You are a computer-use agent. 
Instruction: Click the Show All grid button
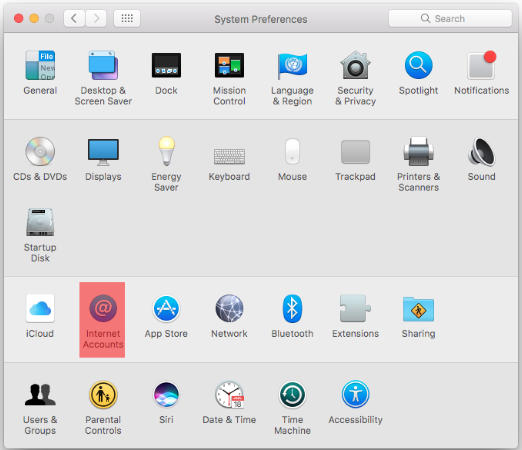click(127, 18)
